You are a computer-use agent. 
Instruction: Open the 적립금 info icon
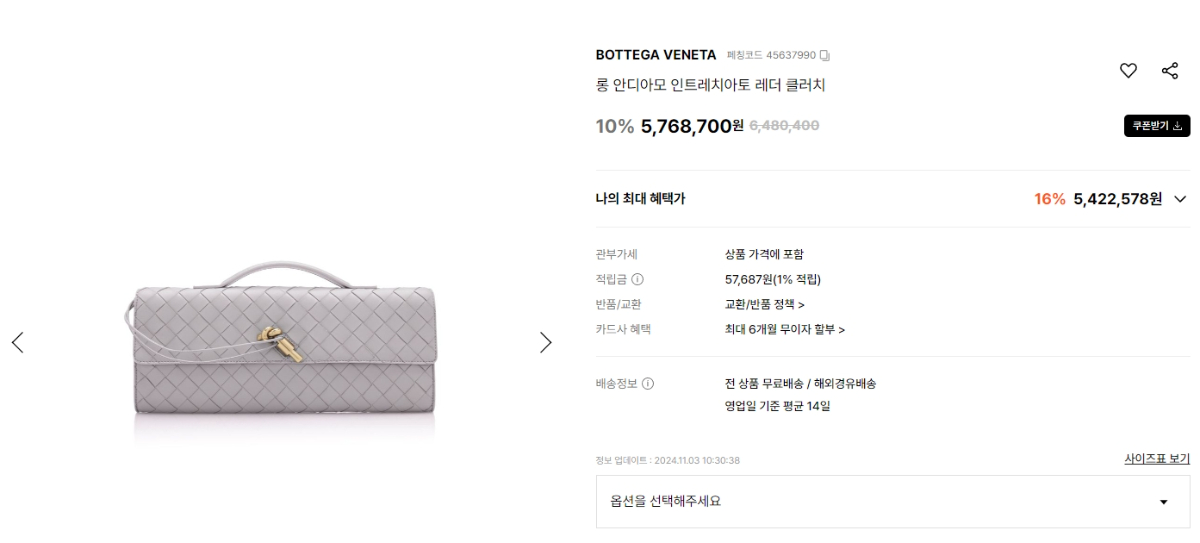pos(637,279)
